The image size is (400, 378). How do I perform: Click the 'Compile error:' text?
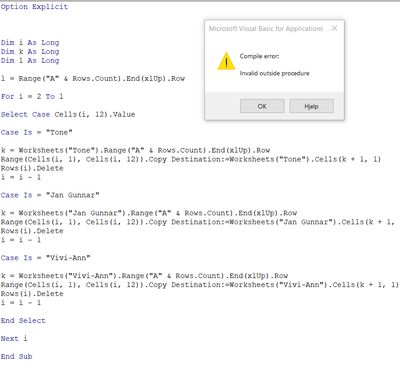click(x=259, y=56)
